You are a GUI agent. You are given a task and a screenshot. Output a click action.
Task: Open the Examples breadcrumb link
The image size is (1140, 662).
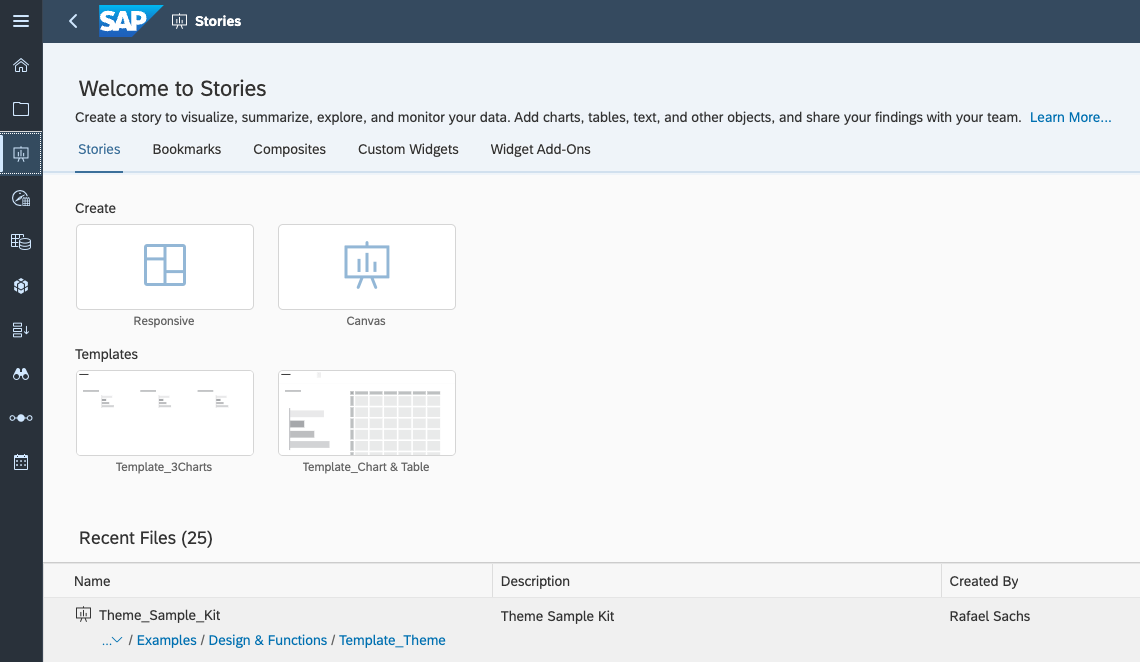(166, 640)
